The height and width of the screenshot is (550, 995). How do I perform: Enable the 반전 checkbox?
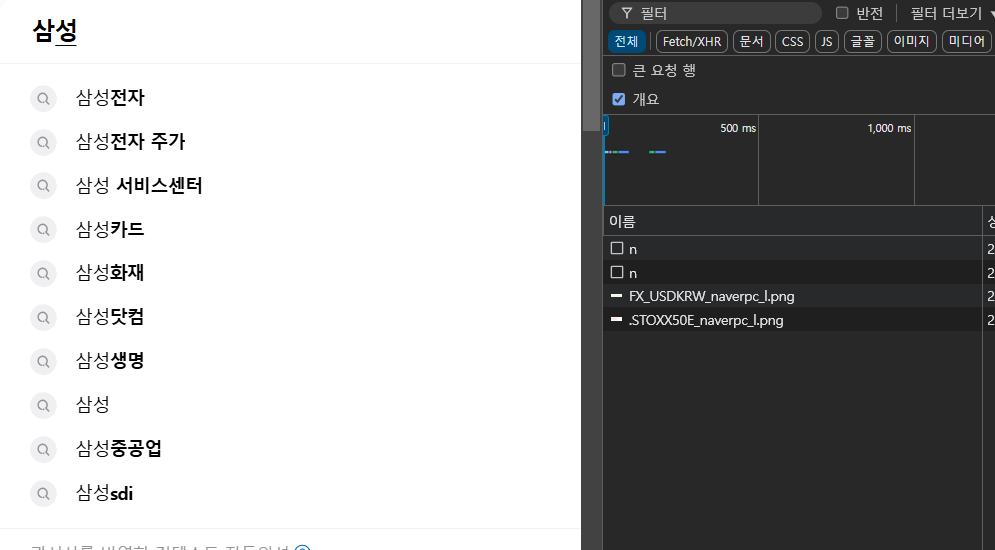[x=842, y=13]
